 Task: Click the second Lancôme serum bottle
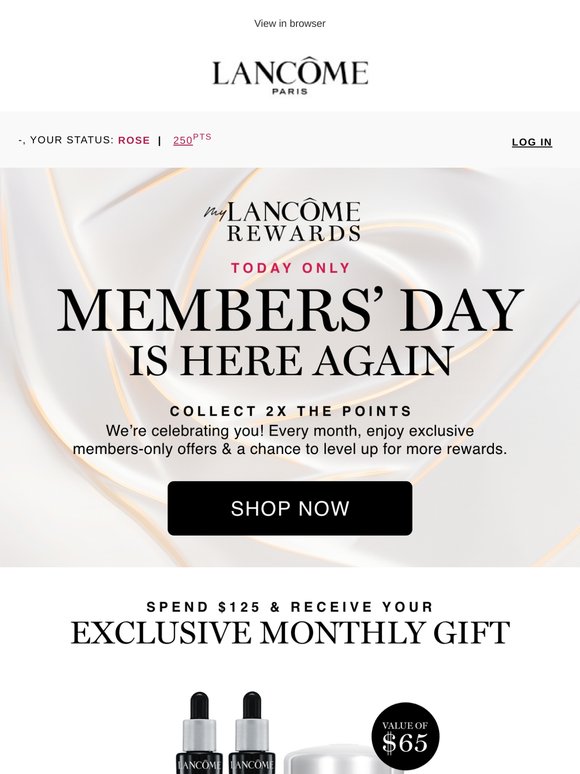pos(252,733)
